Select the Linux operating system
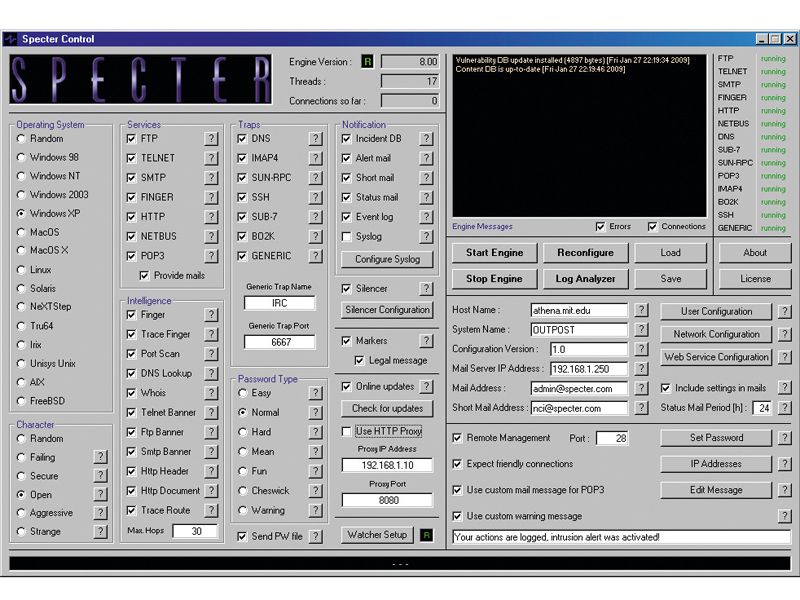Screen dimensions: 800x600 point(21,269)
